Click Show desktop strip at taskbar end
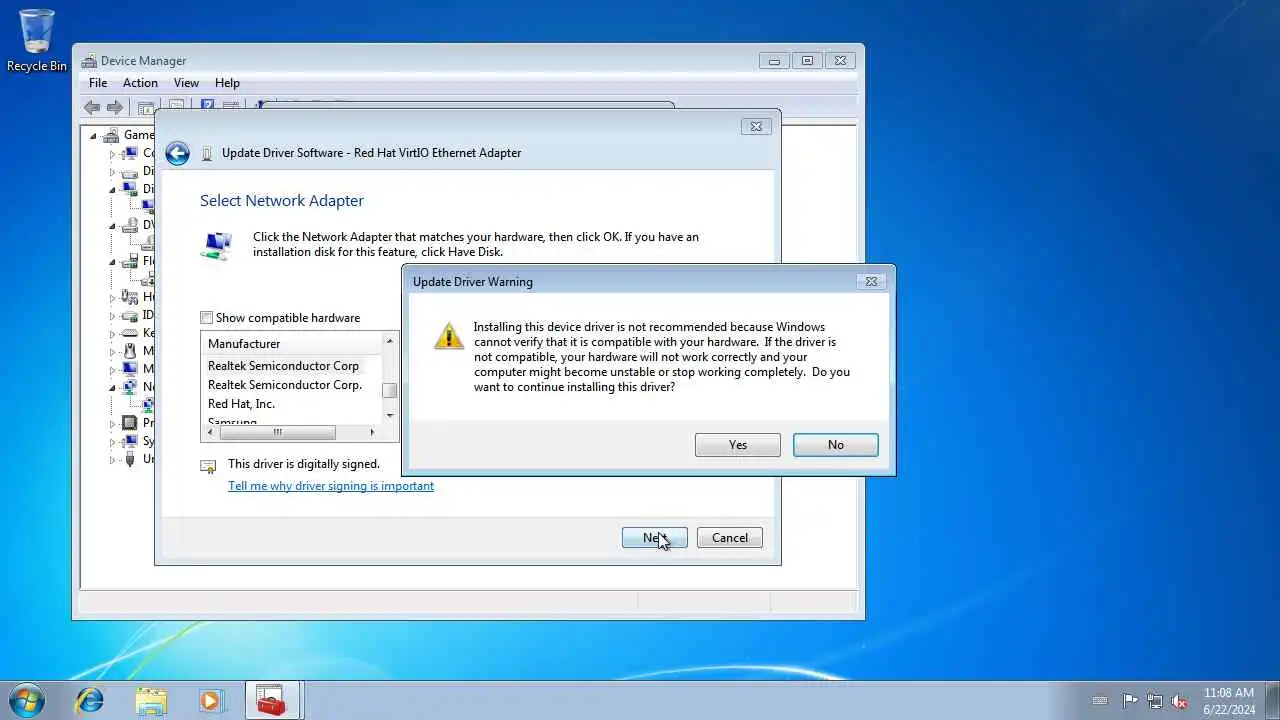 (1272, 700)
